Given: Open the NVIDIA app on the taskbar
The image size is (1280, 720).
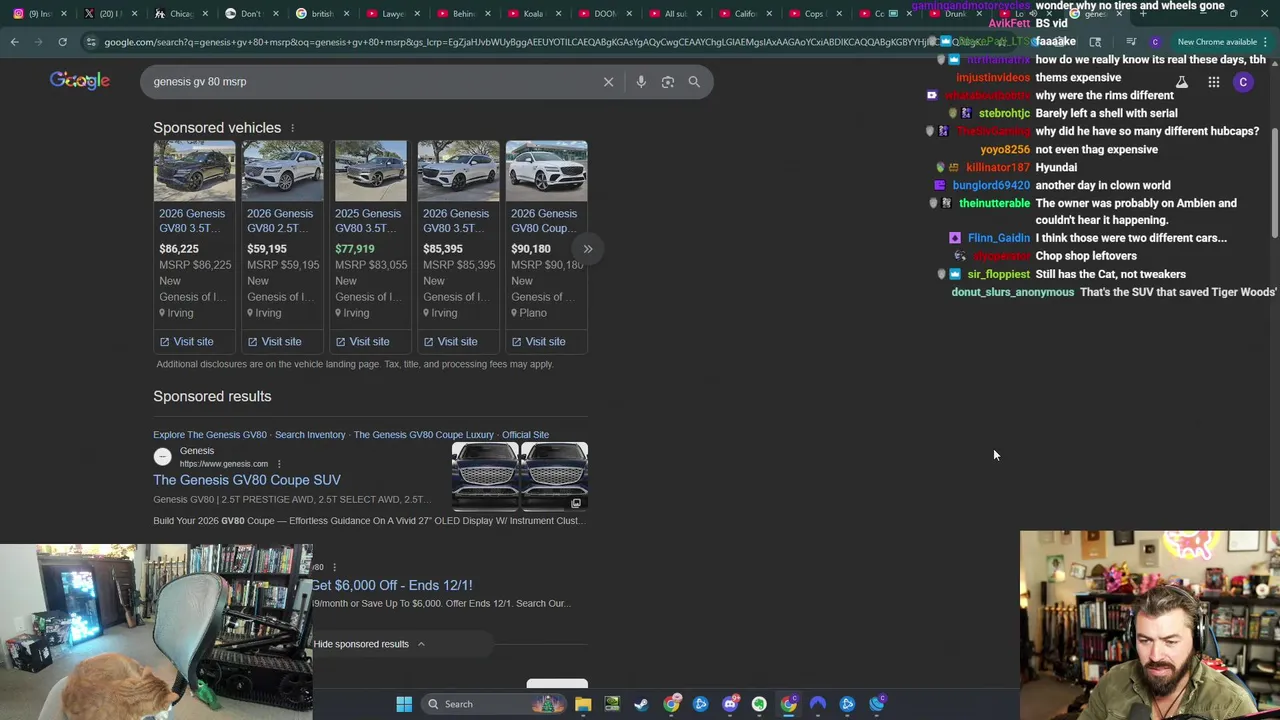Looking at the screenshot, I should [x=612, y=704].
